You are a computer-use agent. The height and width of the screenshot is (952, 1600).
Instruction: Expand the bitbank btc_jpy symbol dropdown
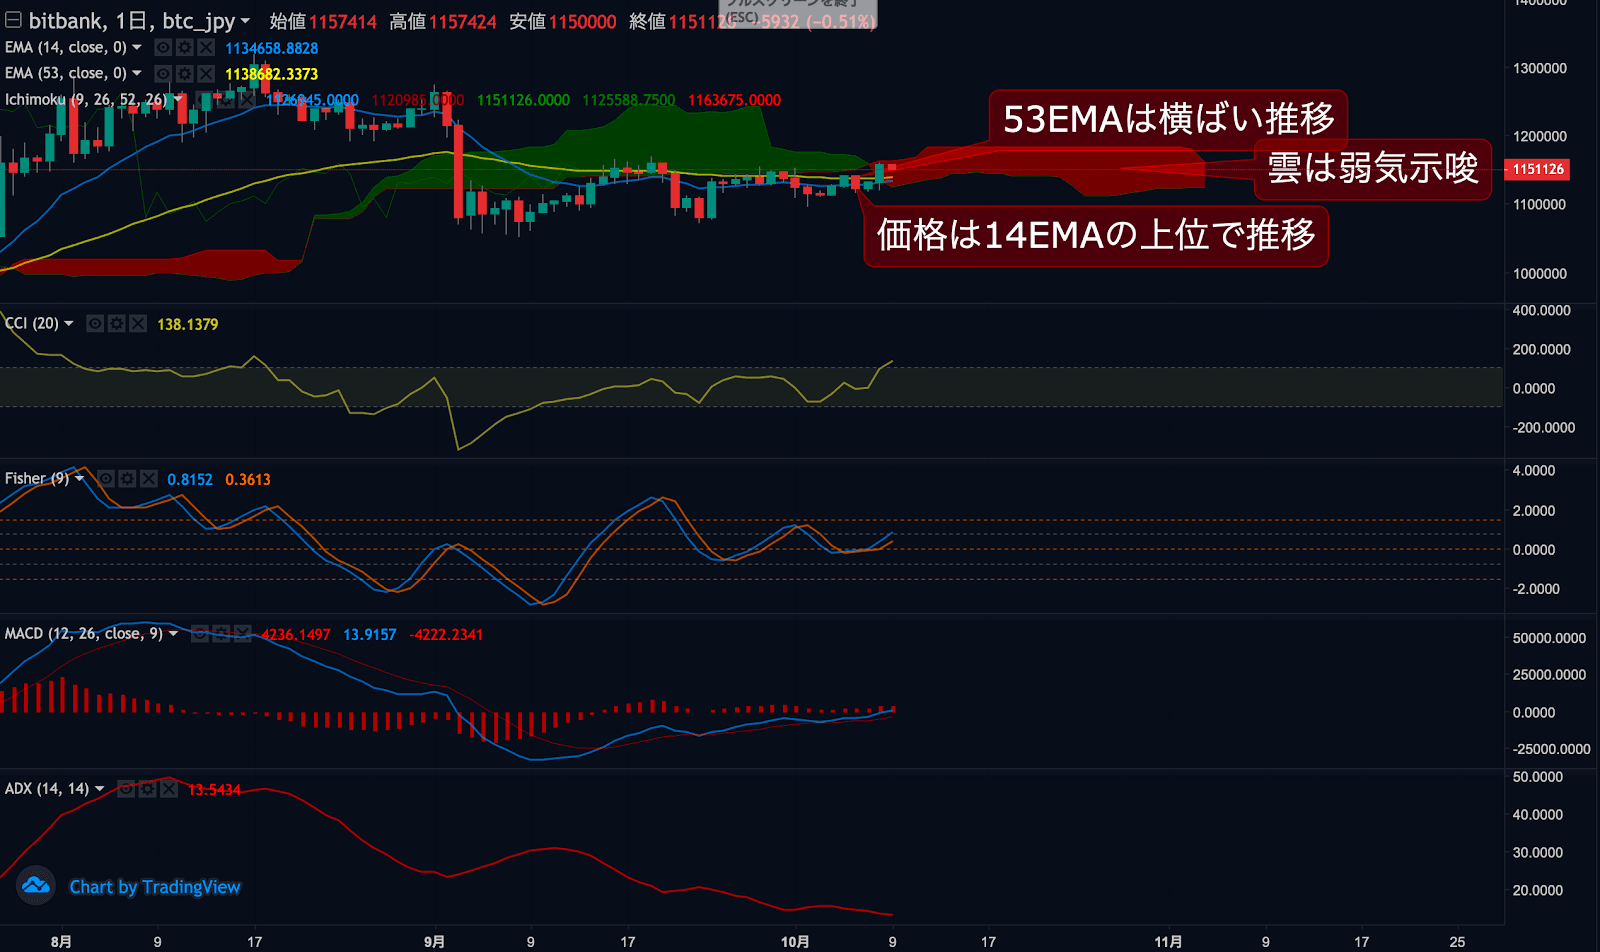click(x=245, y=21)
